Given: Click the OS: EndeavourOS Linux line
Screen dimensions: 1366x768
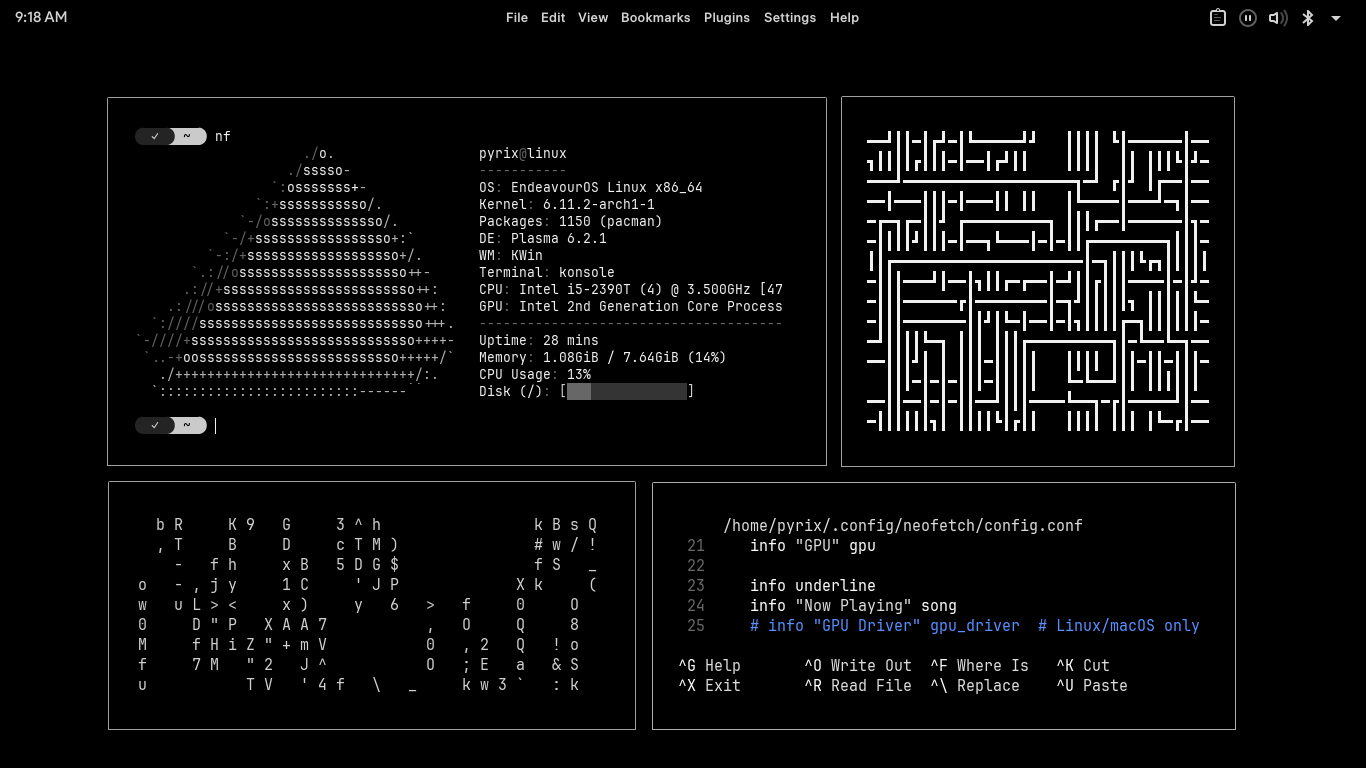Looking at the screenshot, I should (591, 188).
